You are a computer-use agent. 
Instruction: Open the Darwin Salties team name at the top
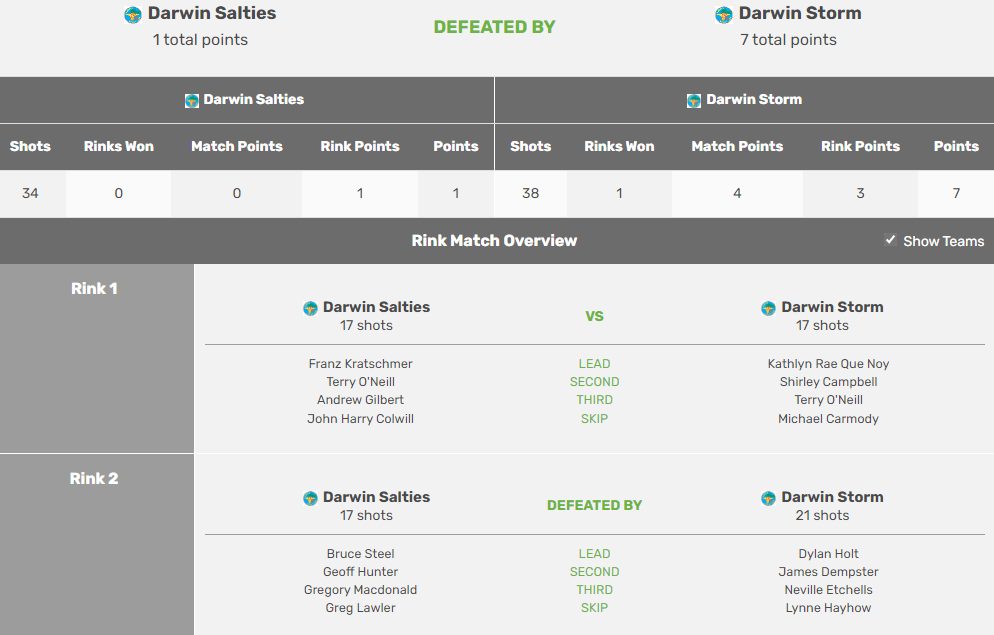212,14
